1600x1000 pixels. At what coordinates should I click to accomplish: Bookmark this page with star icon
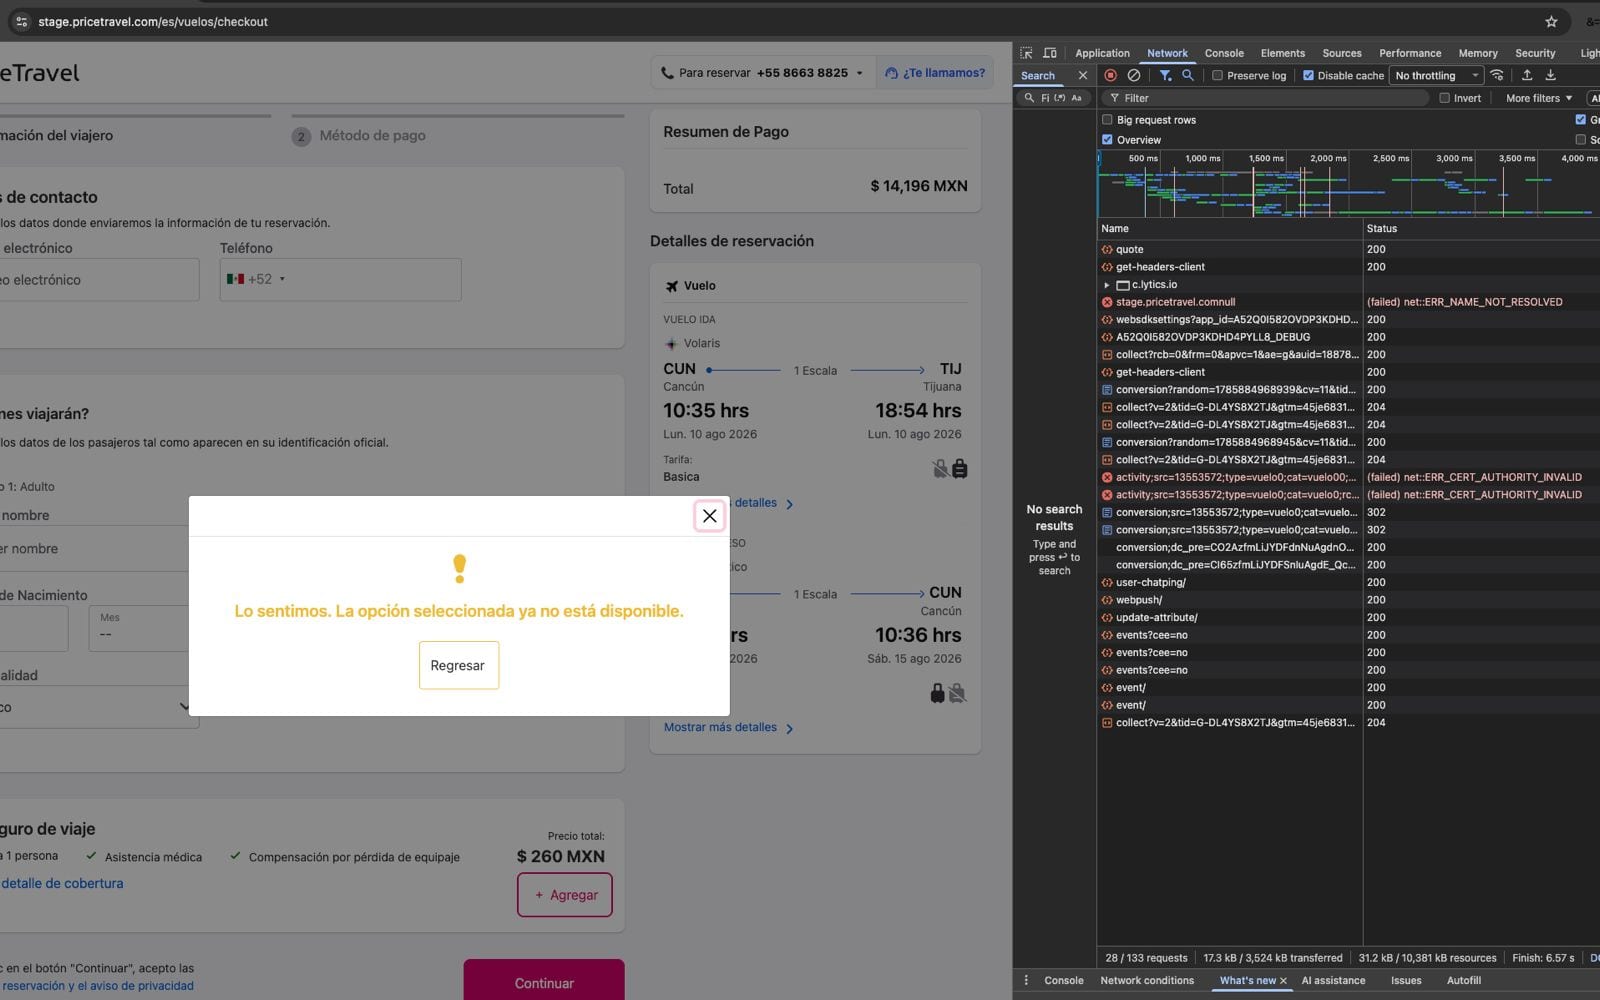tap(1551, 21)
